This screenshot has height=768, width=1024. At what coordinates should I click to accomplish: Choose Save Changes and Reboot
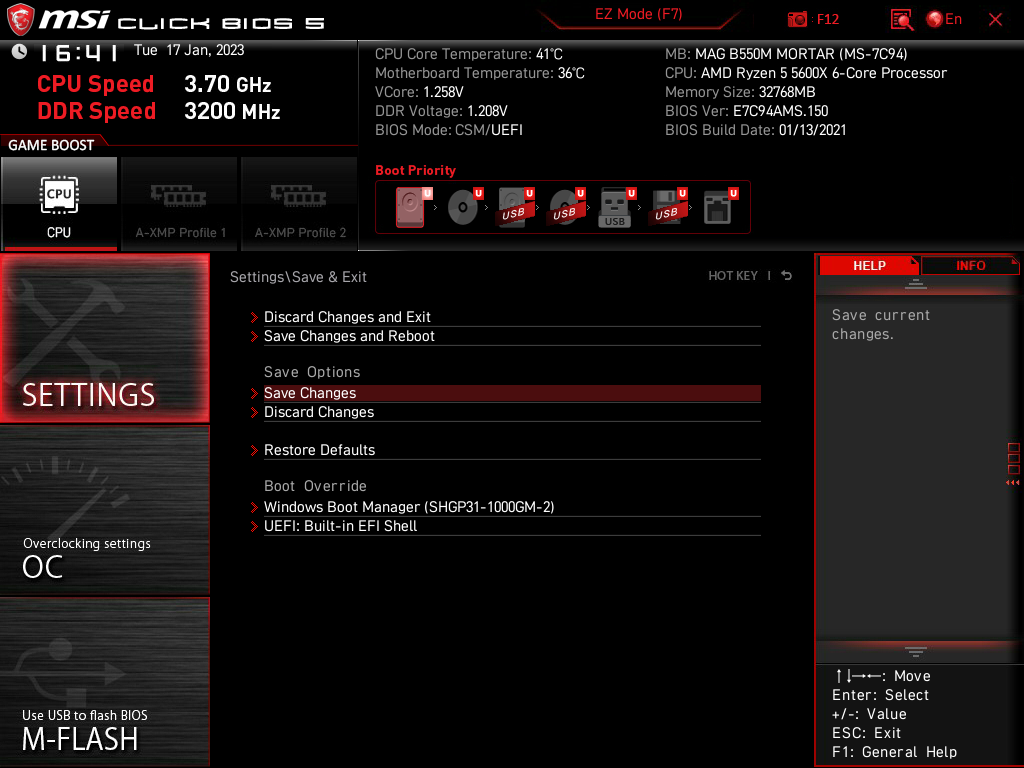click(512, 336)
